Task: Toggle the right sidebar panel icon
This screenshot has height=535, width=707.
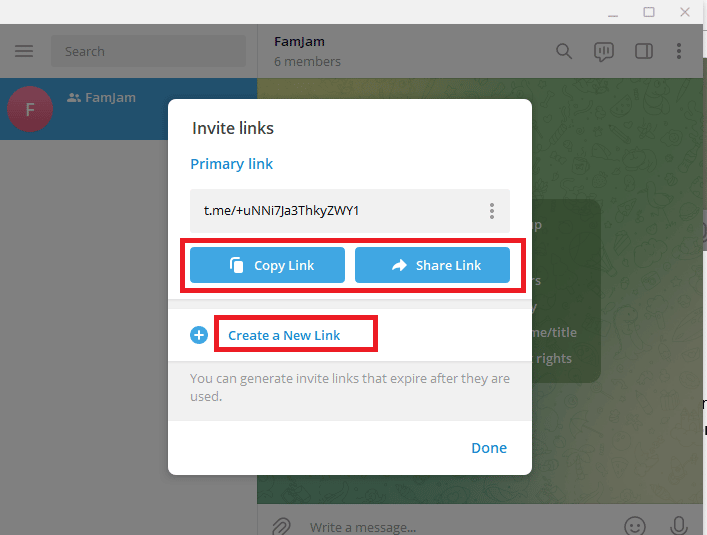Action: (643, 51)
